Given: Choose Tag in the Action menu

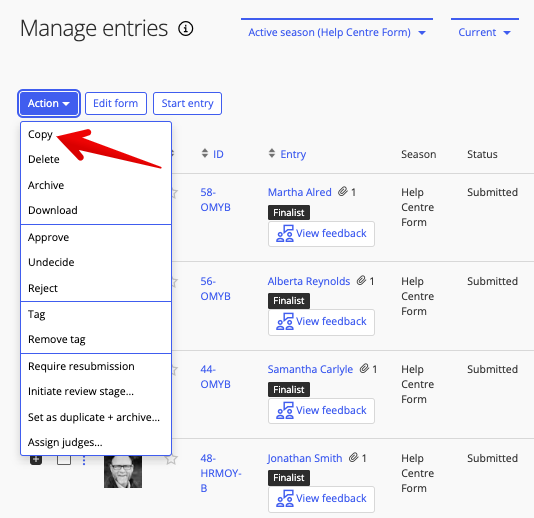Looking at the screenshot, I should pos(36,314).
